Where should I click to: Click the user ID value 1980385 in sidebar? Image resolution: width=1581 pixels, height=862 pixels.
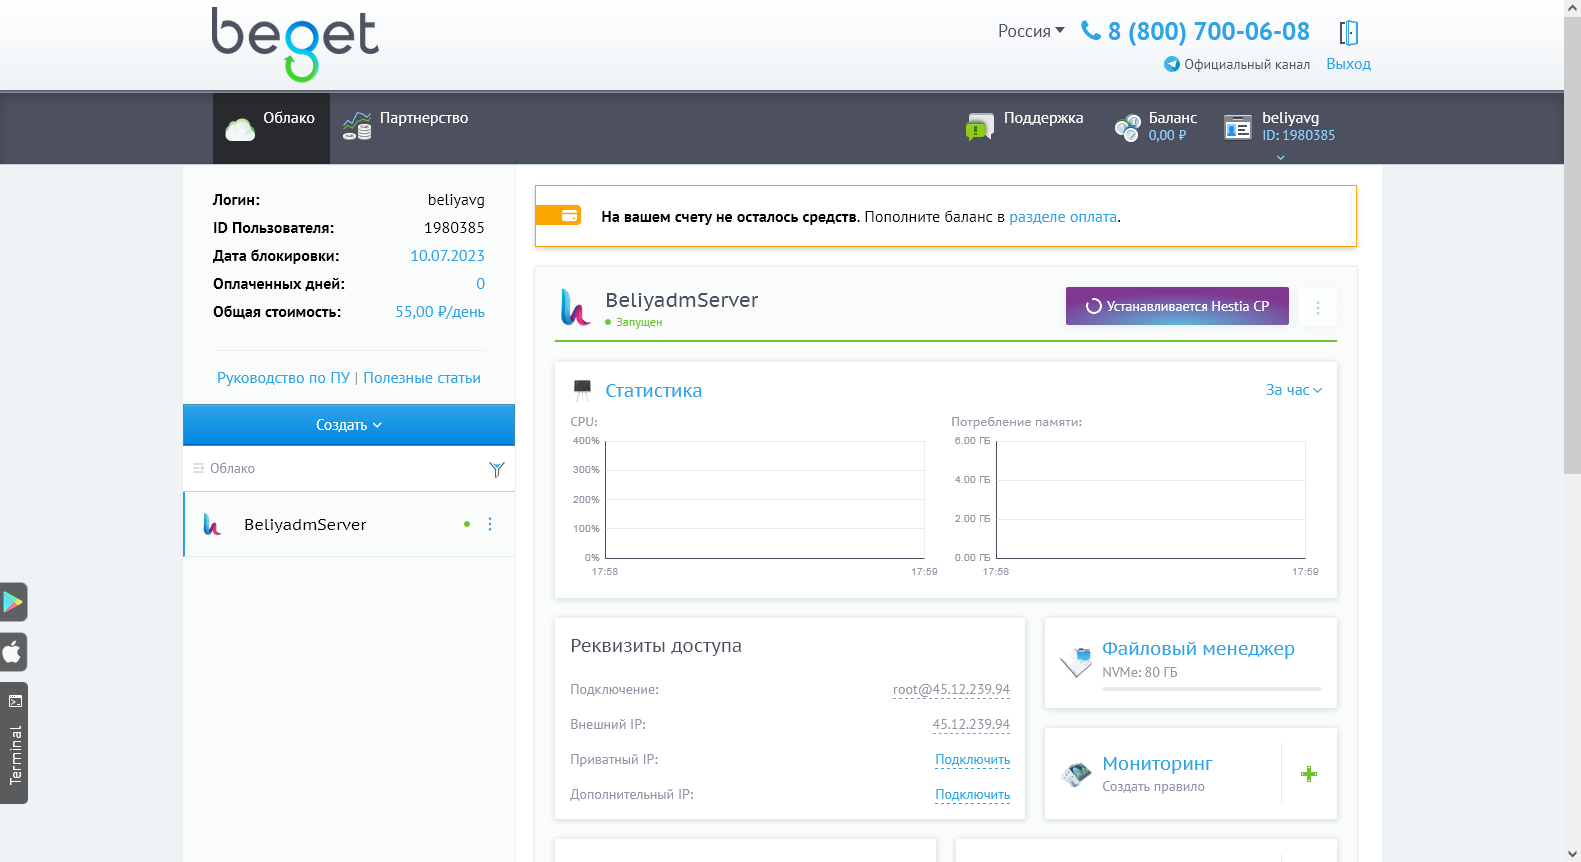[x=454, y=228]
